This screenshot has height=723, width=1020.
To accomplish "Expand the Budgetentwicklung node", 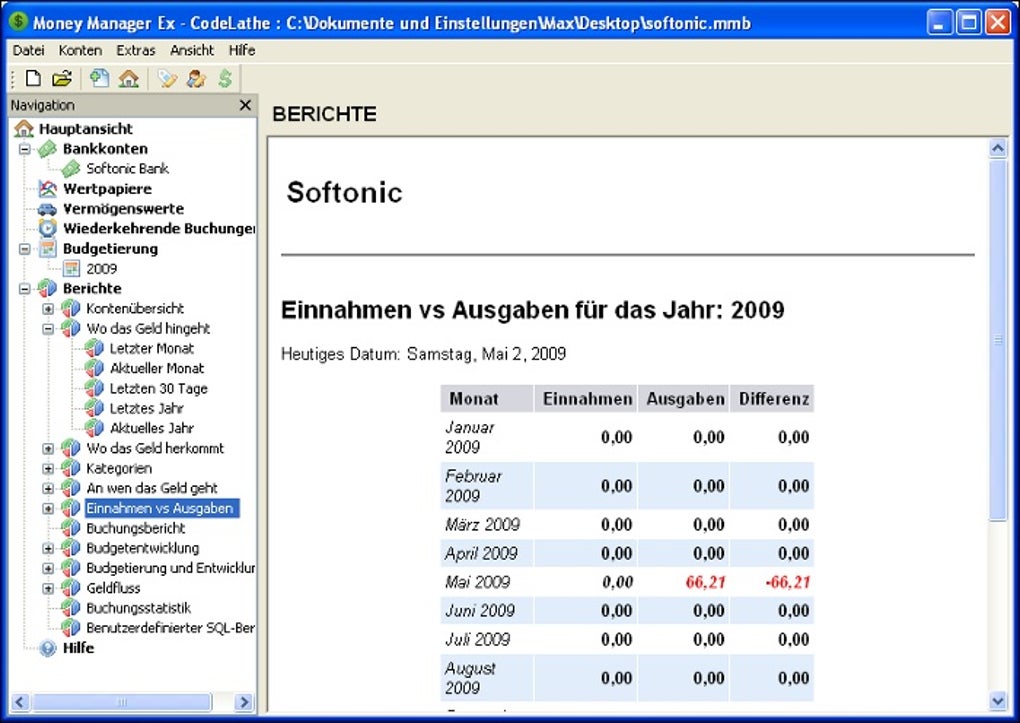I will tap(48, 549).
